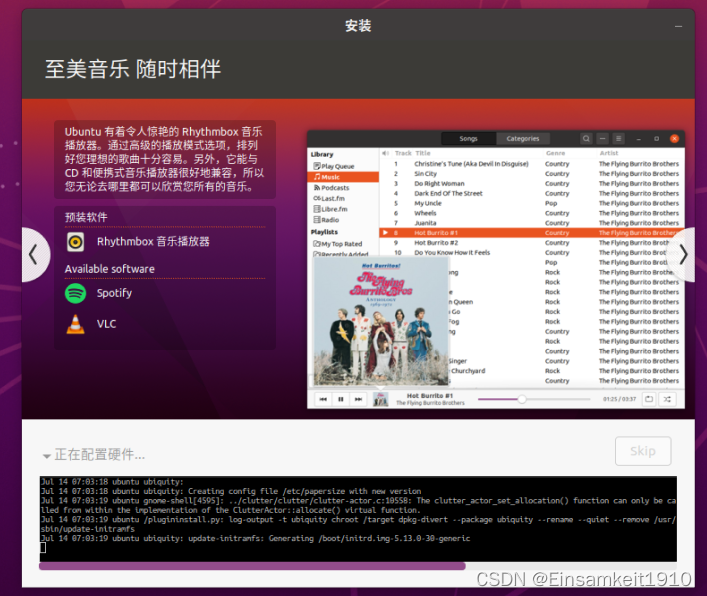Click the Spotify label text

114,293
